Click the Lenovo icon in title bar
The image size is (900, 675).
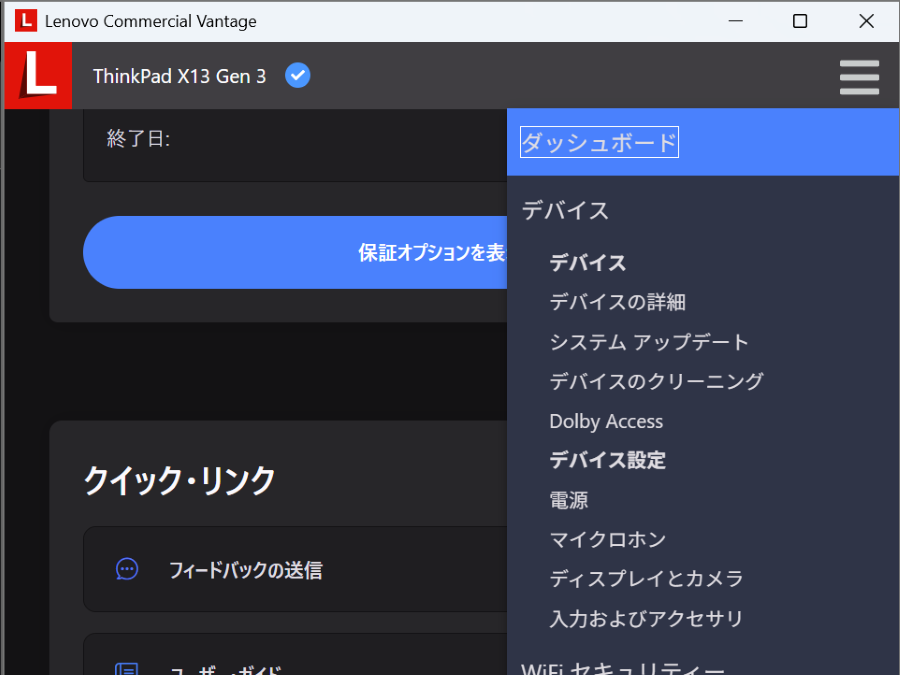[x=26, y=21]
